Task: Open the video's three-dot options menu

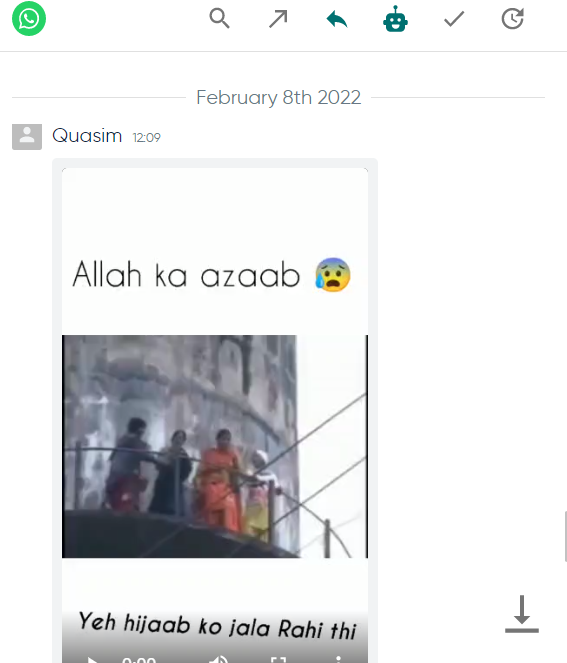Action: pos(338,660)
